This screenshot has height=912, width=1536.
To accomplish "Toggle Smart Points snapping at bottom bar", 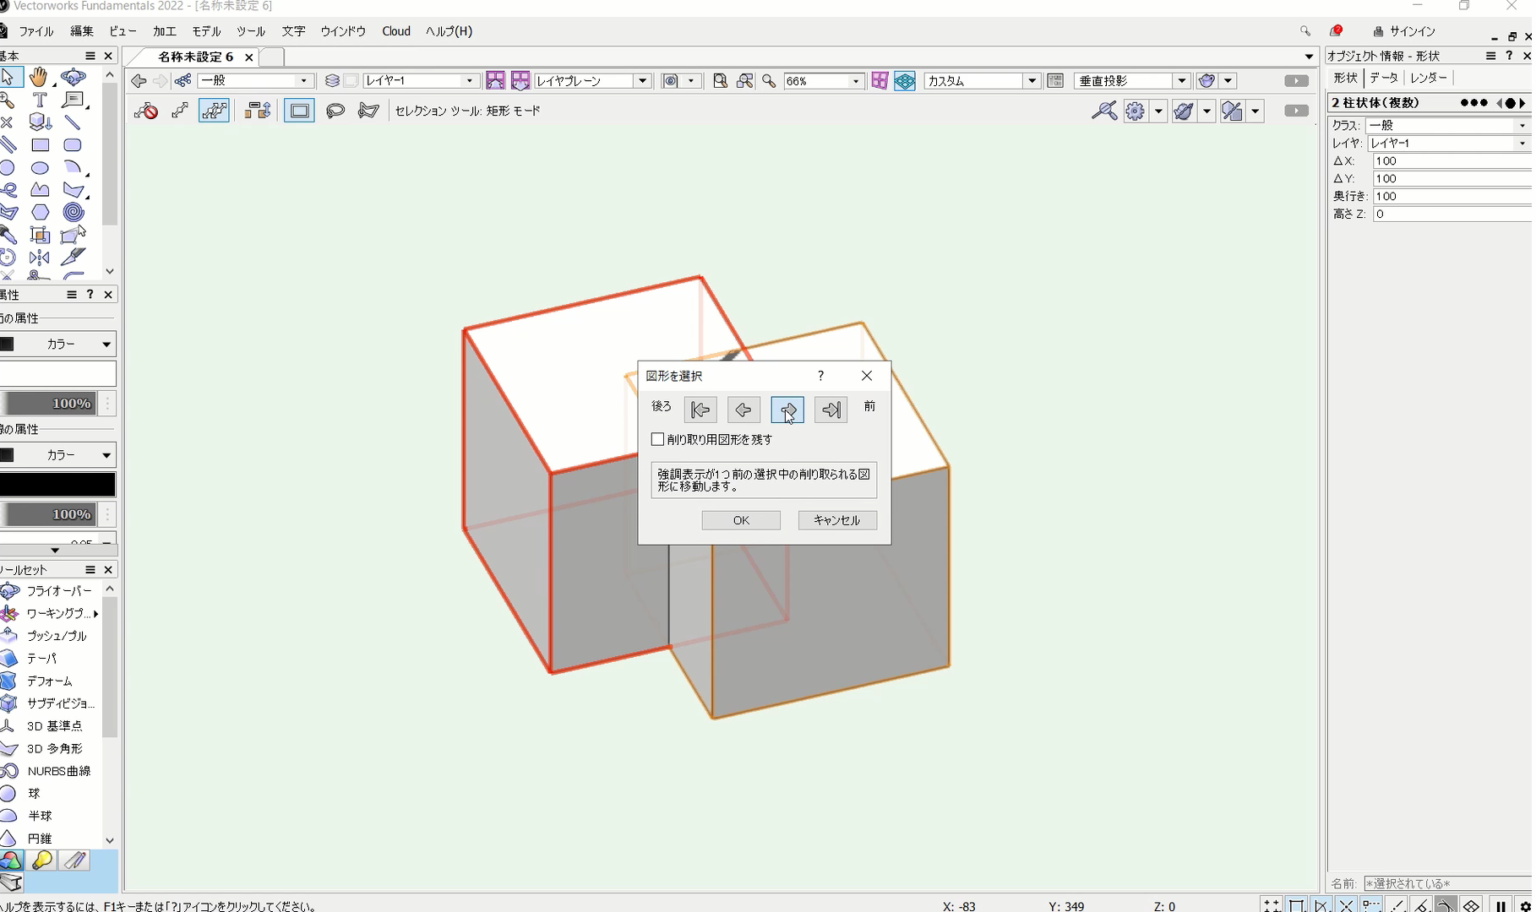I will 1371,905.
